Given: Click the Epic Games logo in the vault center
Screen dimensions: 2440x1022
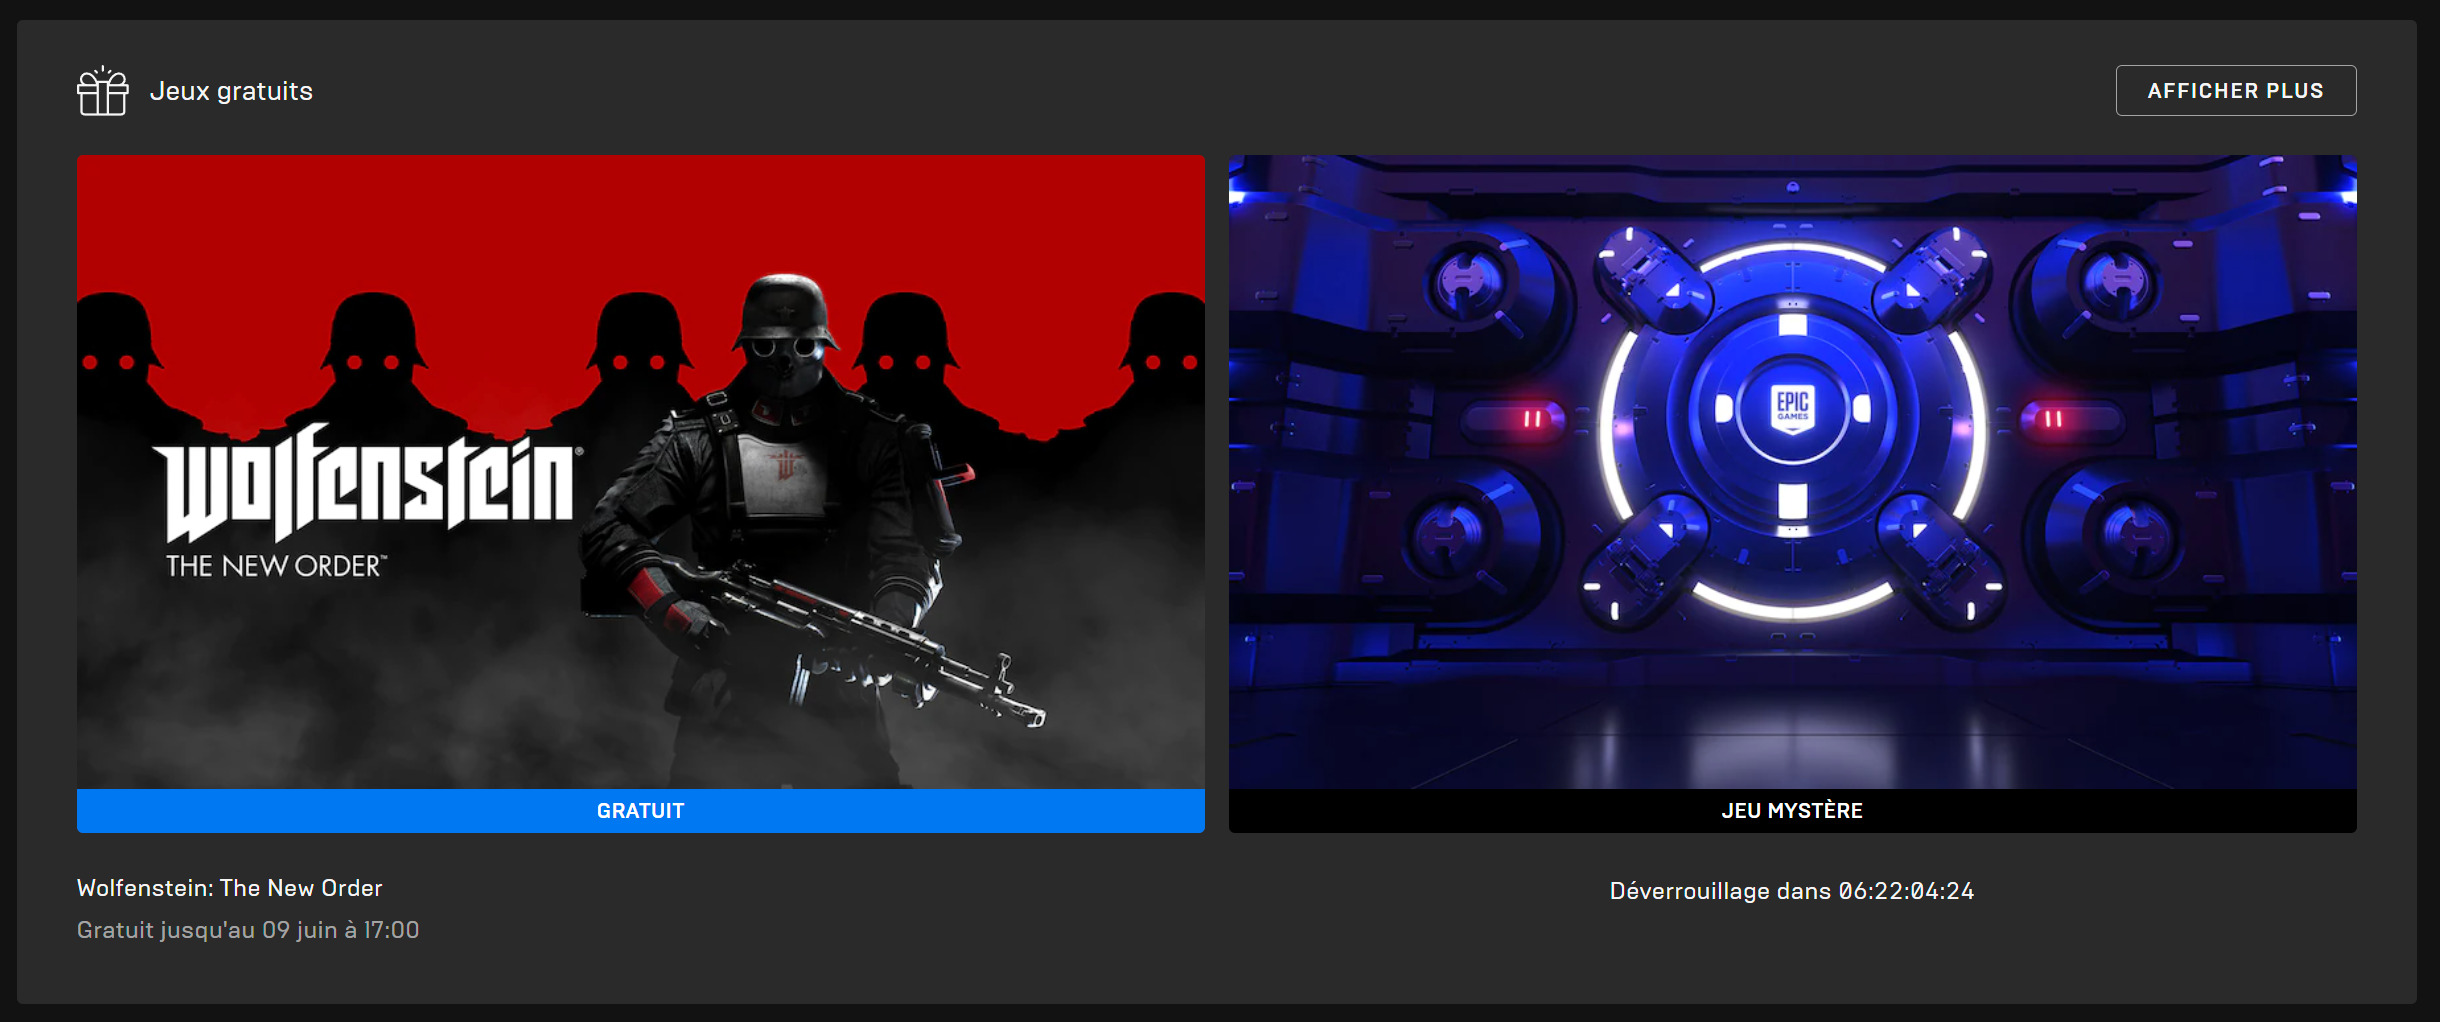Looking at the screenshot, I should [1792, 408].
